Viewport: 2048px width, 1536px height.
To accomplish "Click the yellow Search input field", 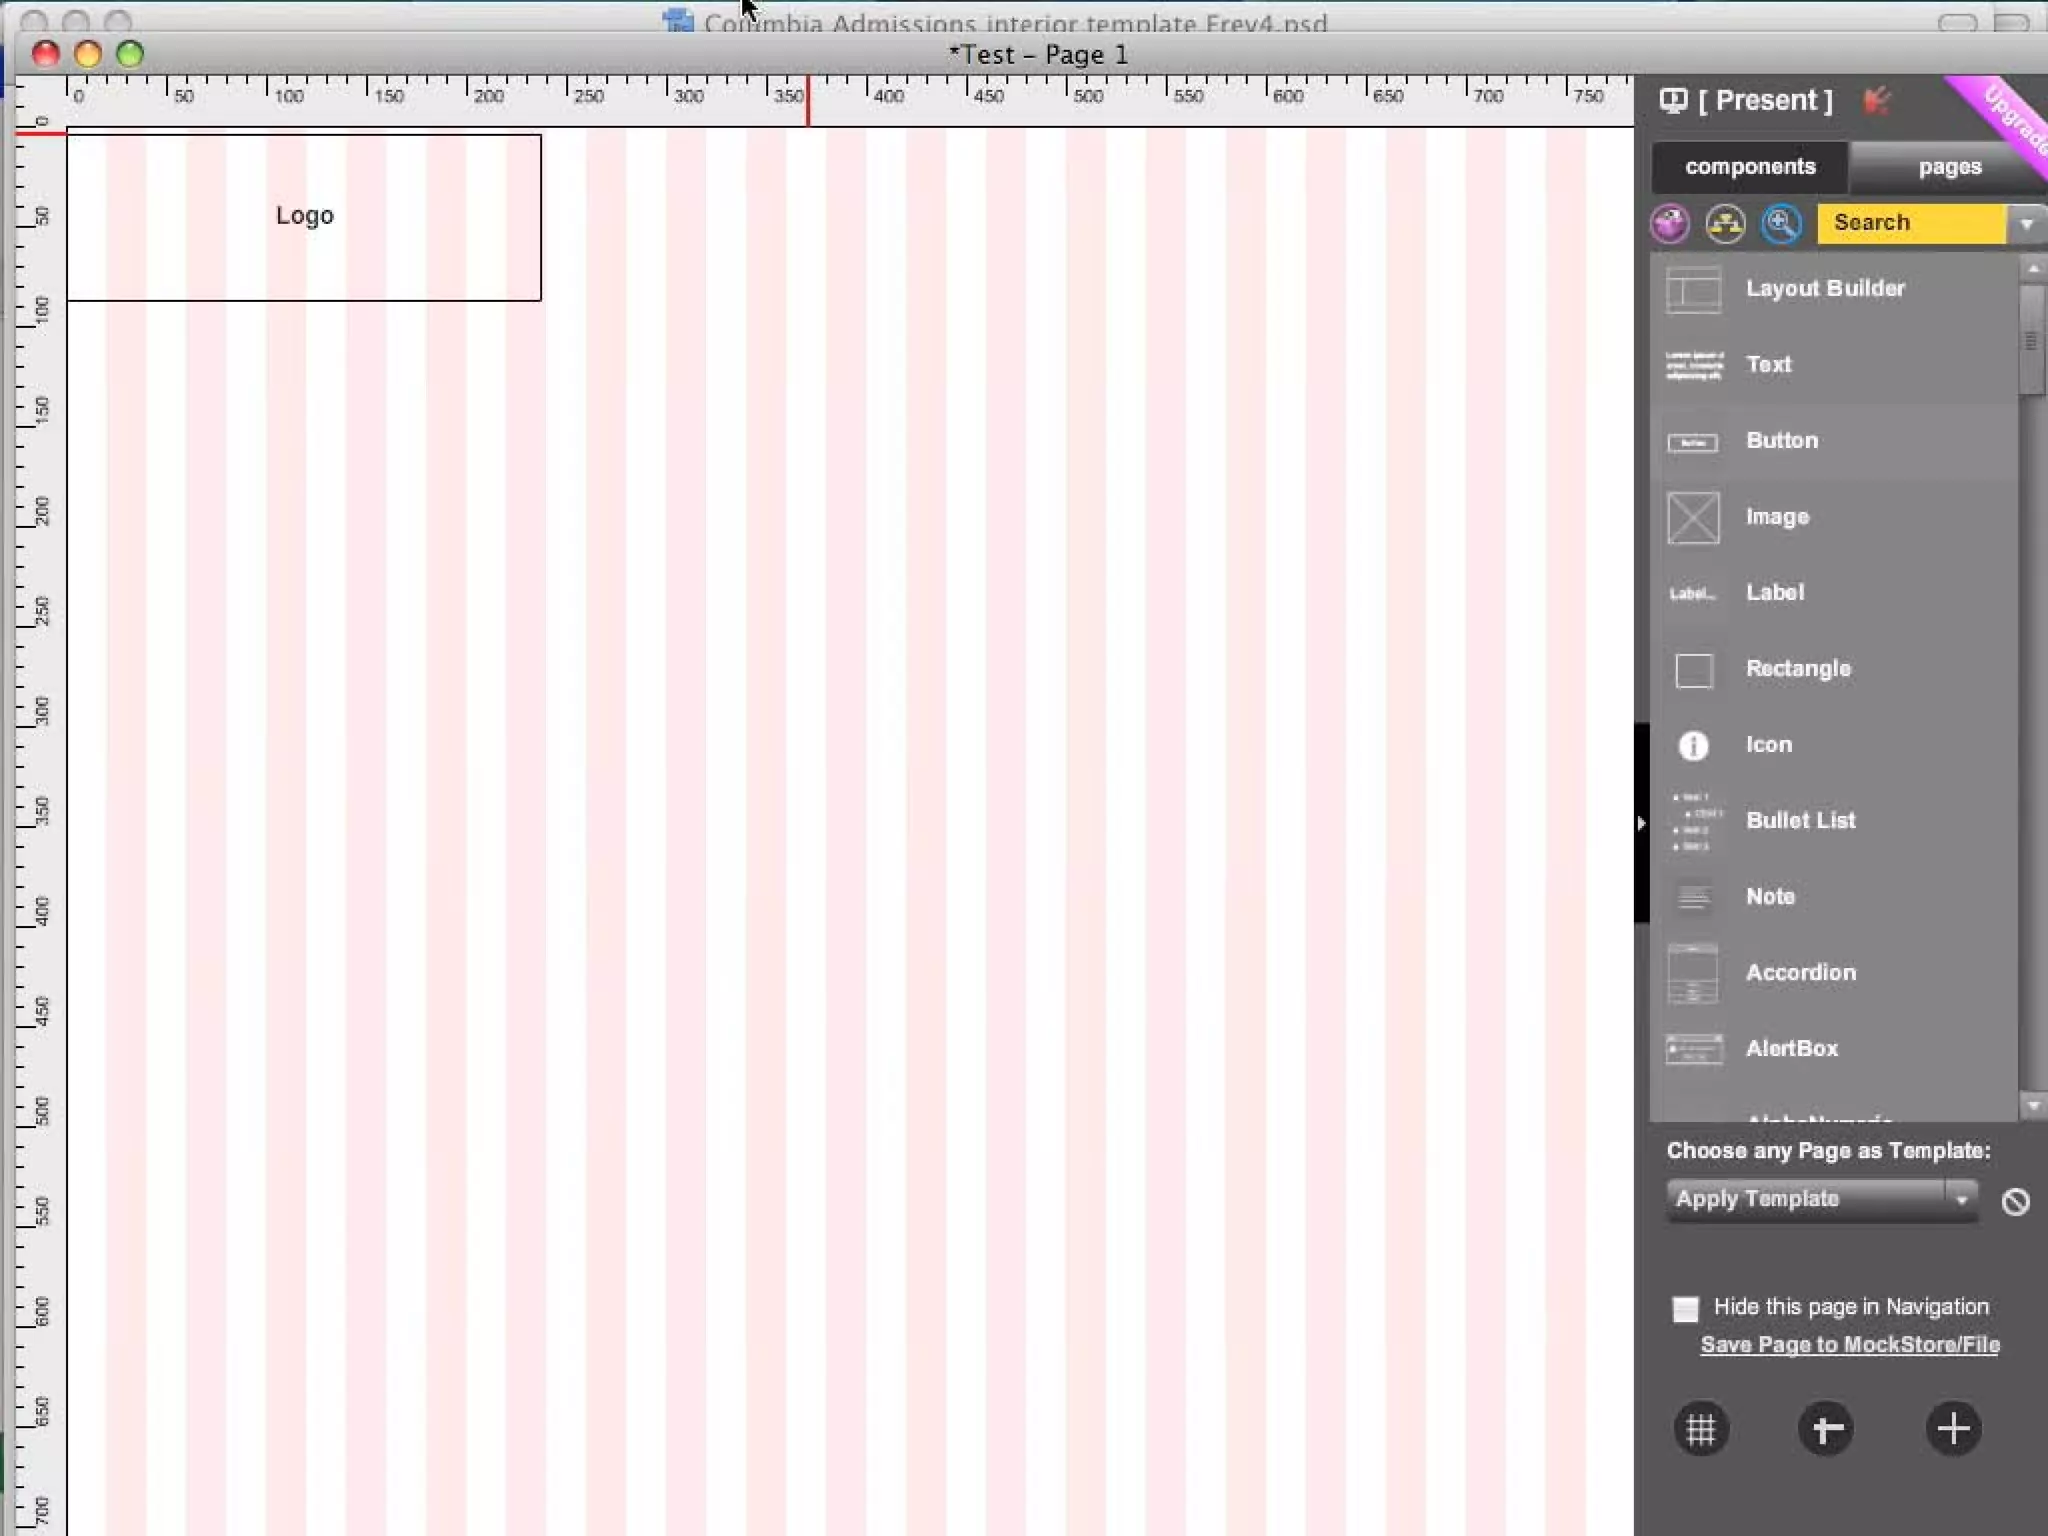I will 1908,223.
